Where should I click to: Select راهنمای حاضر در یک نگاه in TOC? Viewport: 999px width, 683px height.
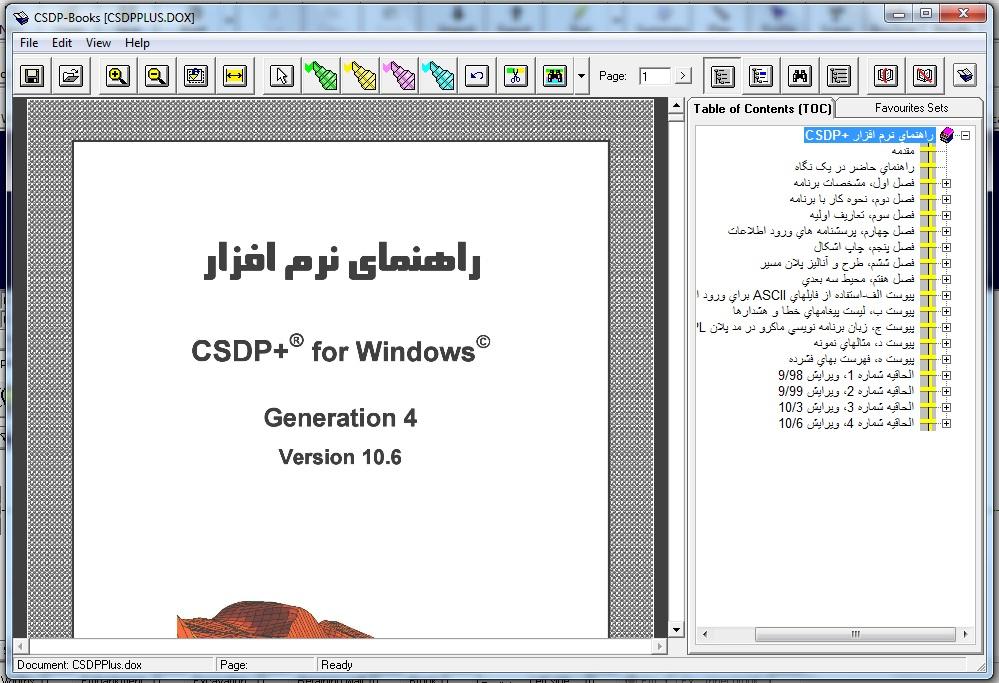(x=854, y=167)
